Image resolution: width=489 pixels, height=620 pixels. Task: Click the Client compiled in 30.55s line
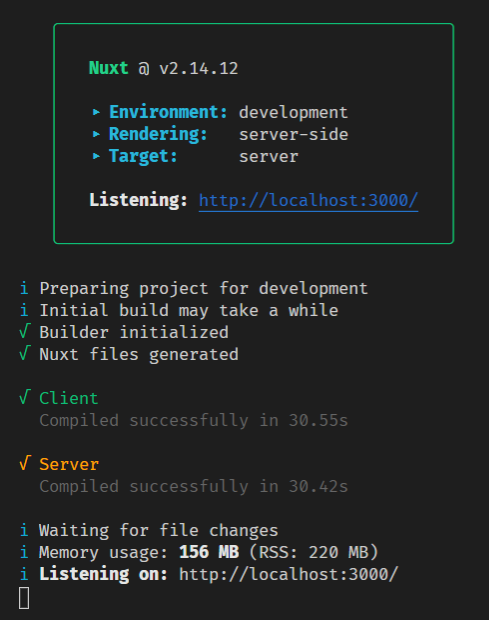pos(194,420)
